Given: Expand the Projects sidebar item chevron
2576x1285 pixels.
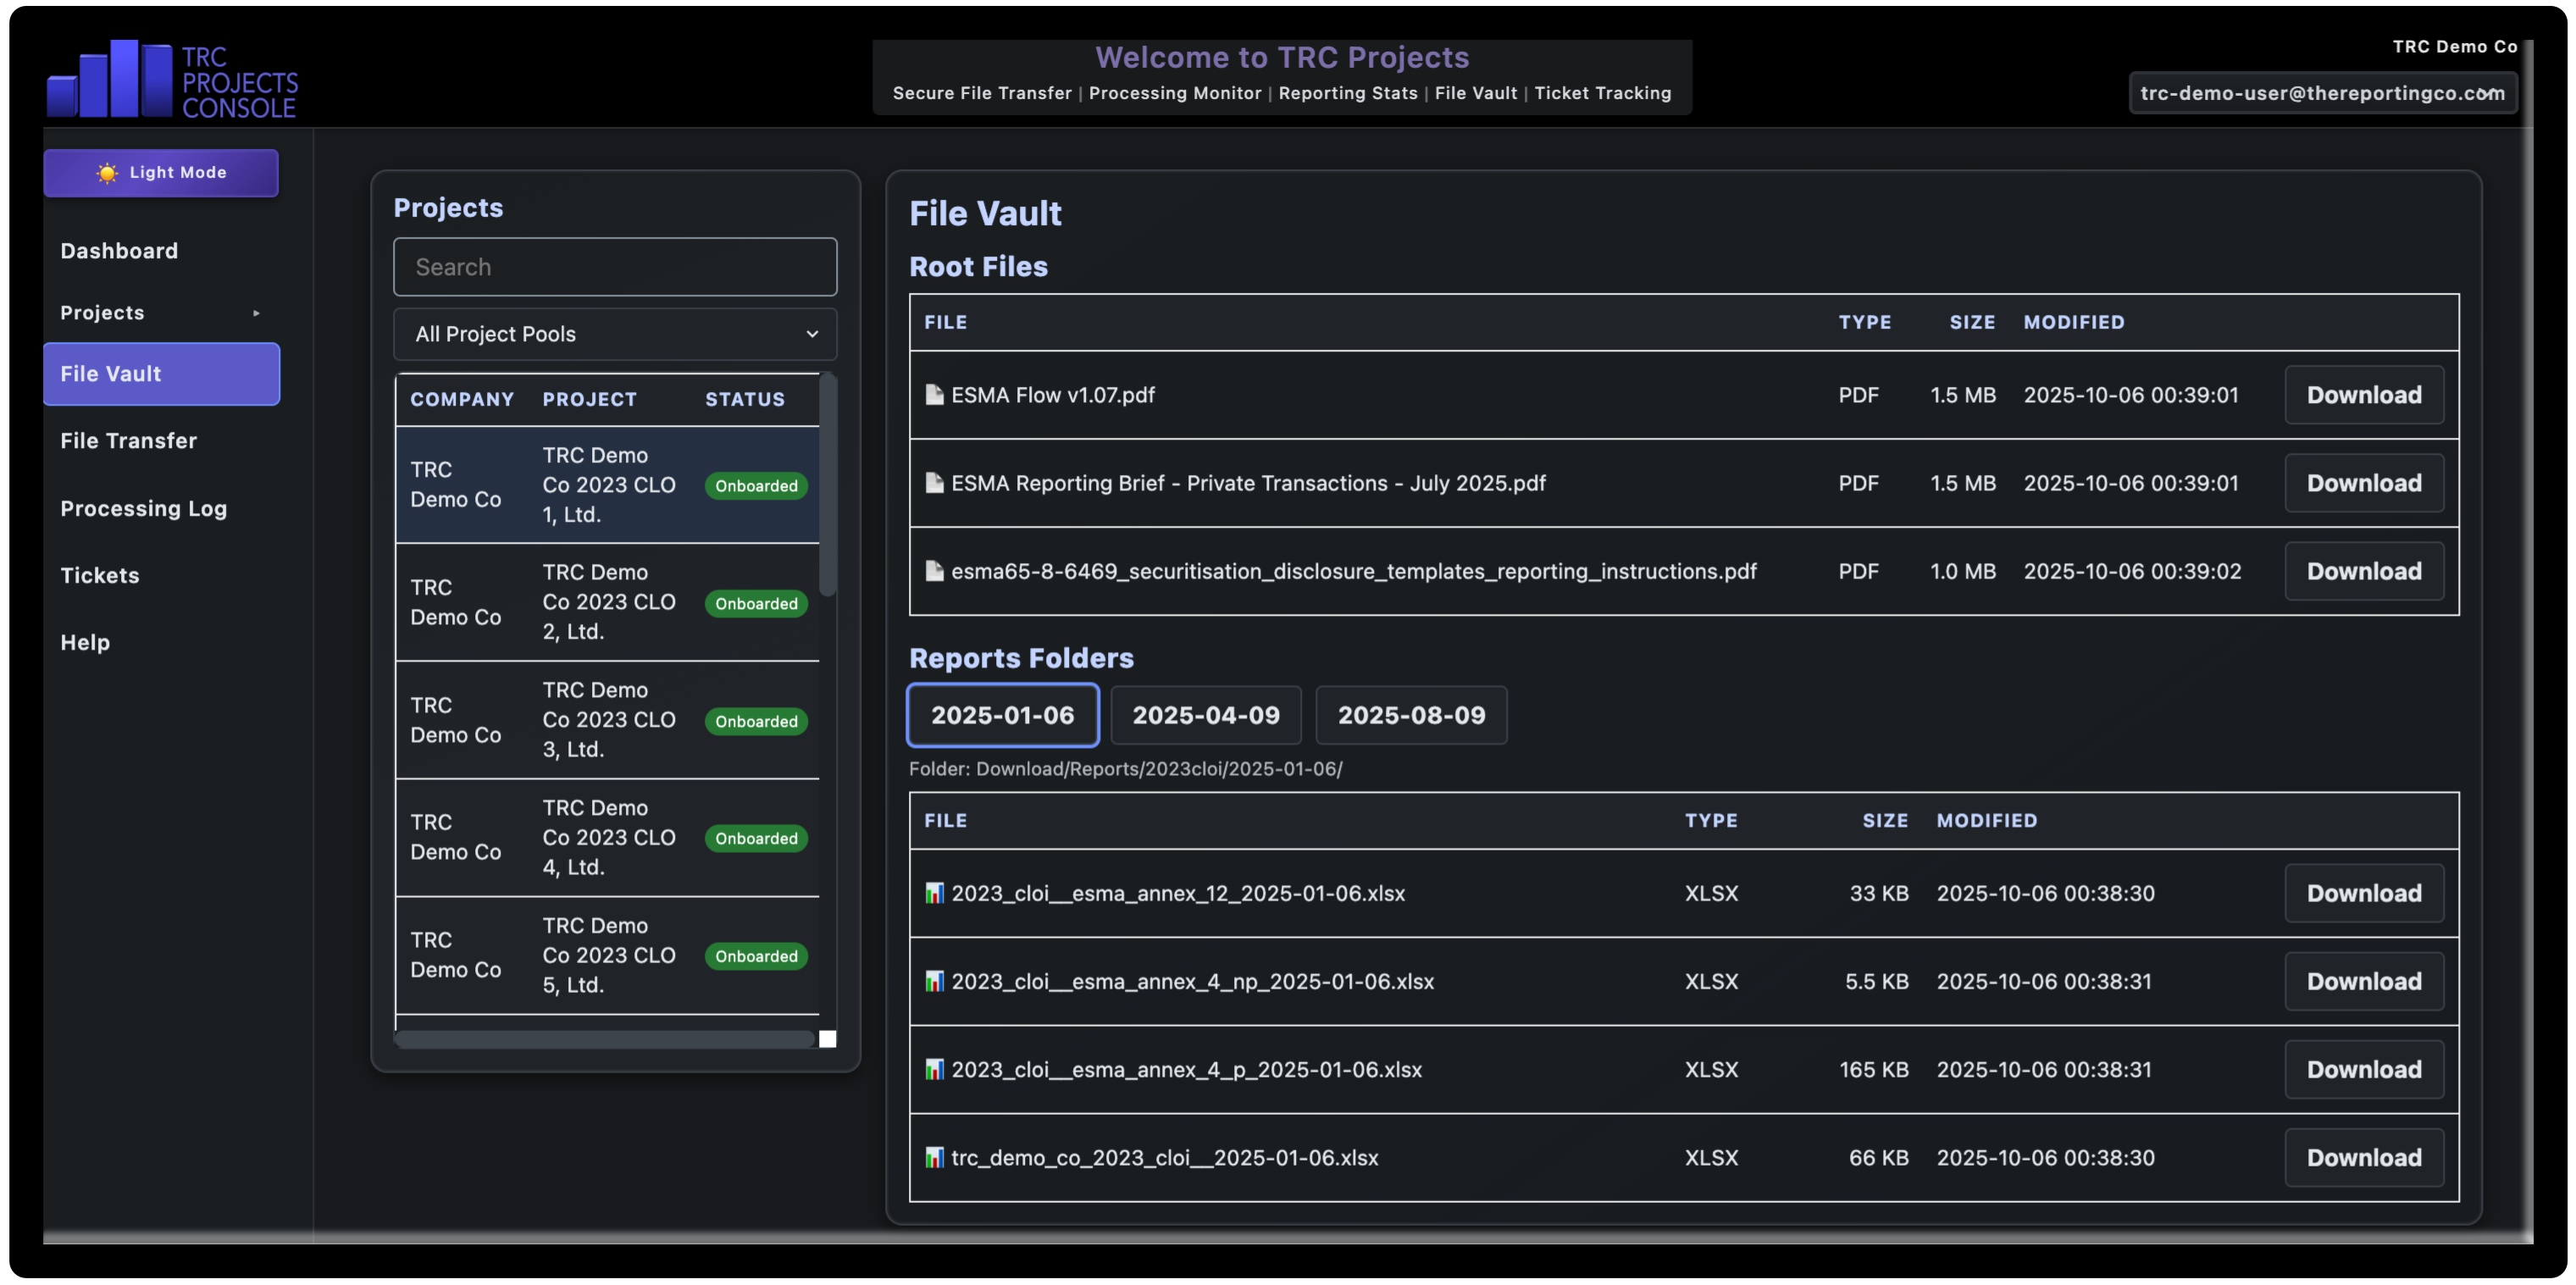Looking at the screenshot, I should (257, 312).
